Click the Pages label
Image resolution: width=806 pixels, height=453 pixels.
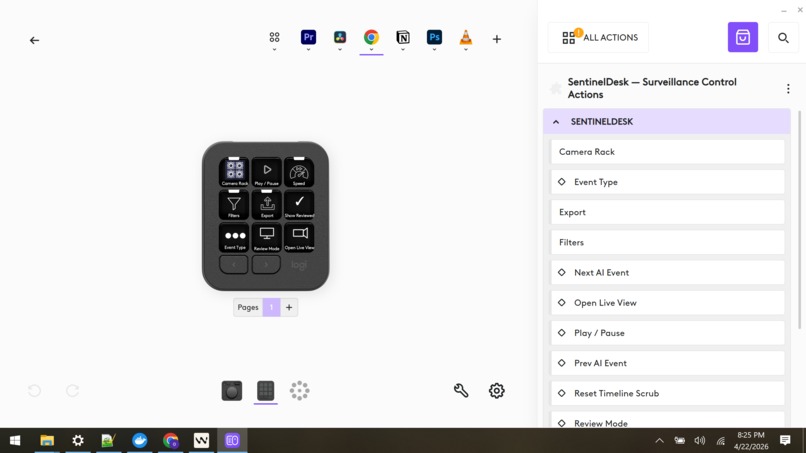pyautogui.click(x=248, y=307)
